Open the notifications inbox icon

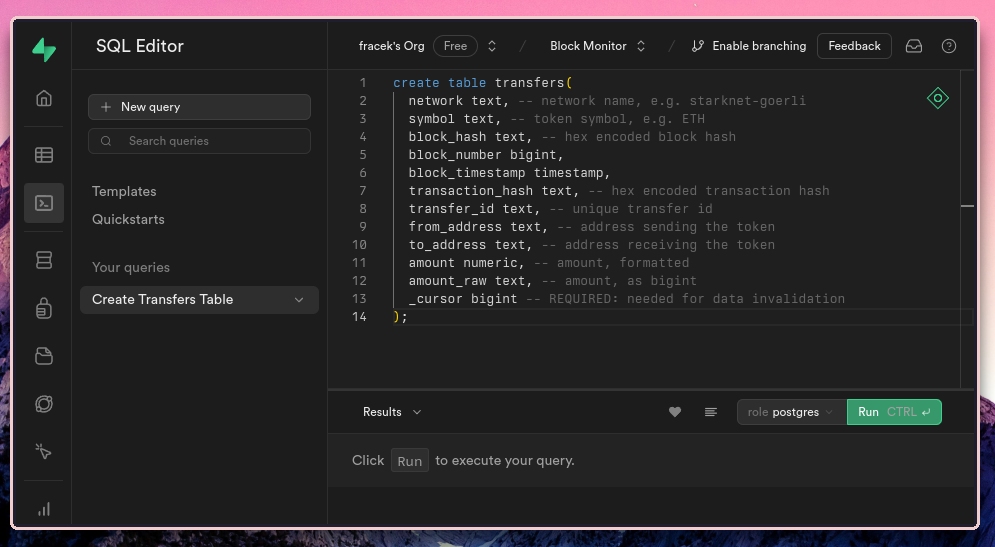[914, 46]
